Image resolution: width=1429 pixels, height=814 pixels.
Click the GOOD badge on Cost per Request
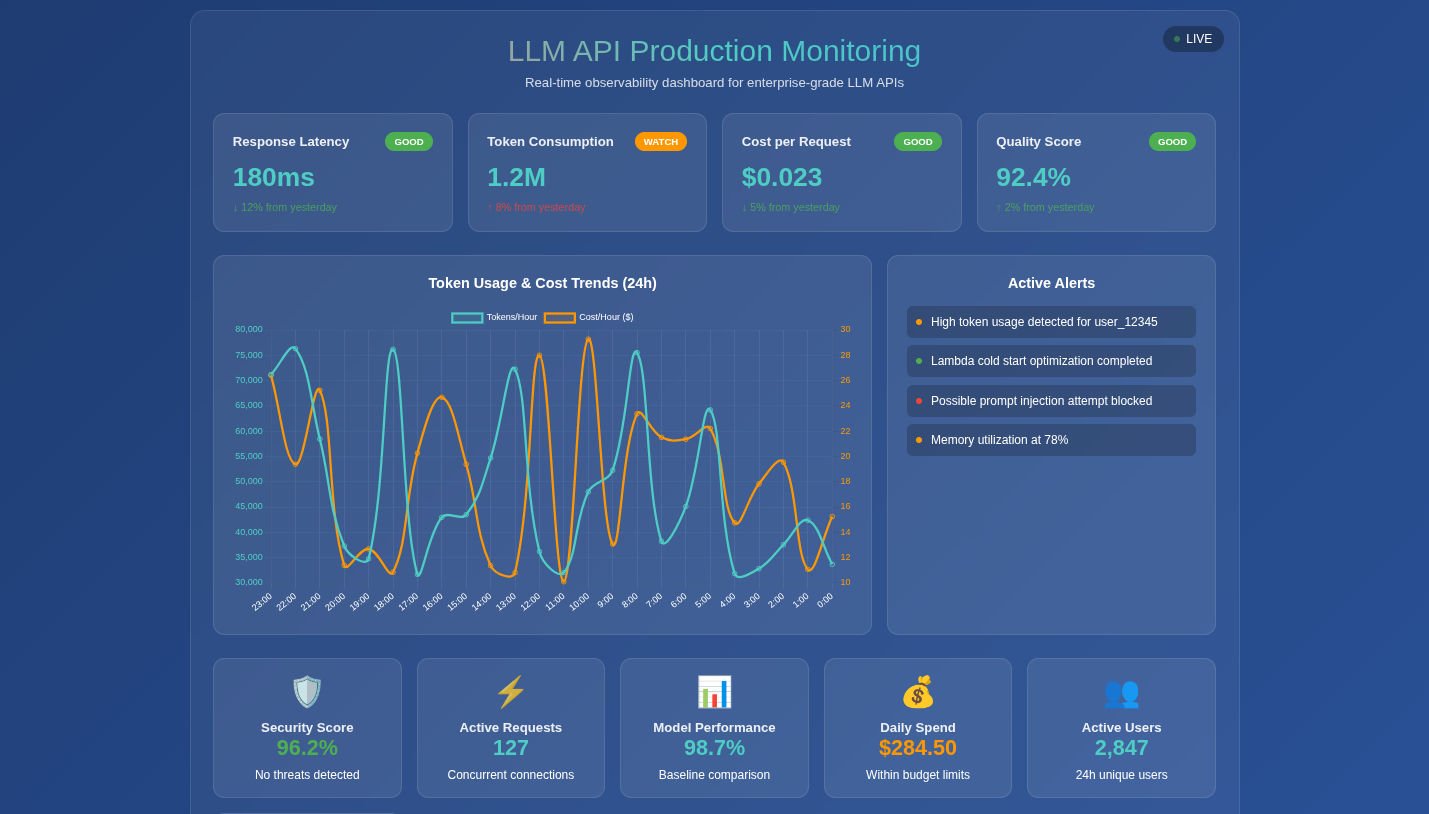pyautogui.click(x=918, y=142)
